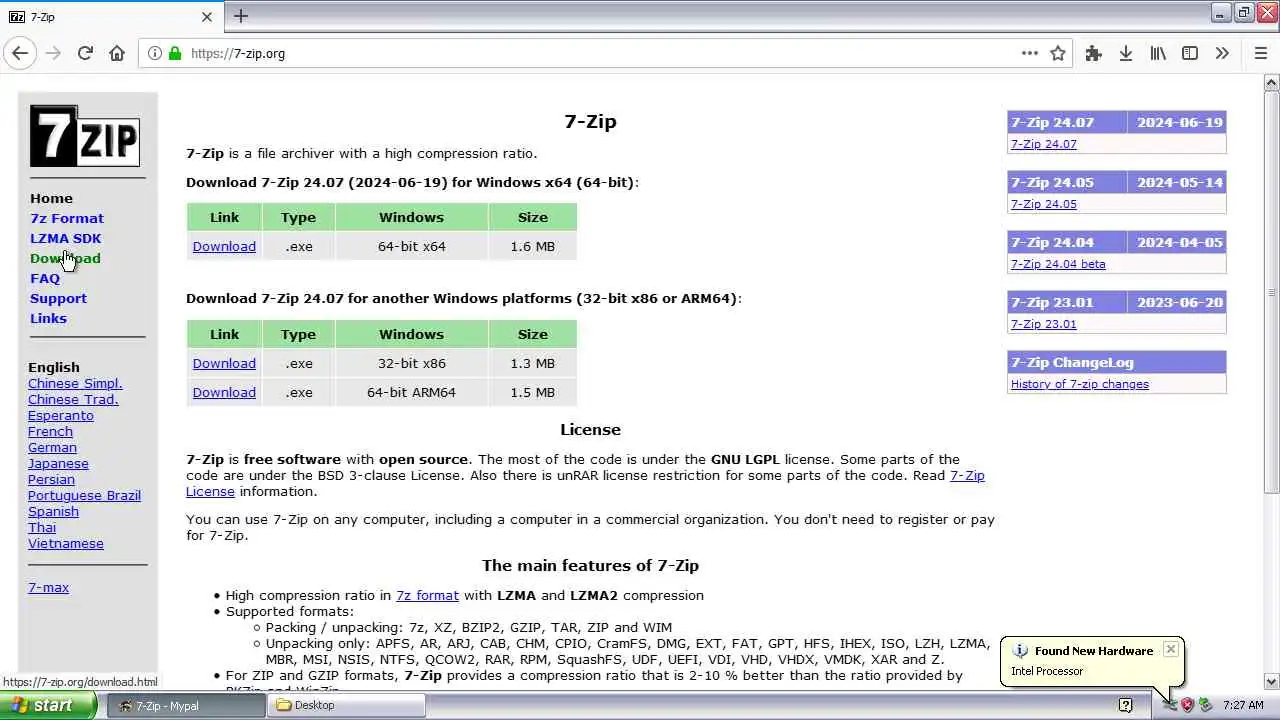Open the hamburger application menu
The height and width of the screenshot is (720, 1280).
1261,53
